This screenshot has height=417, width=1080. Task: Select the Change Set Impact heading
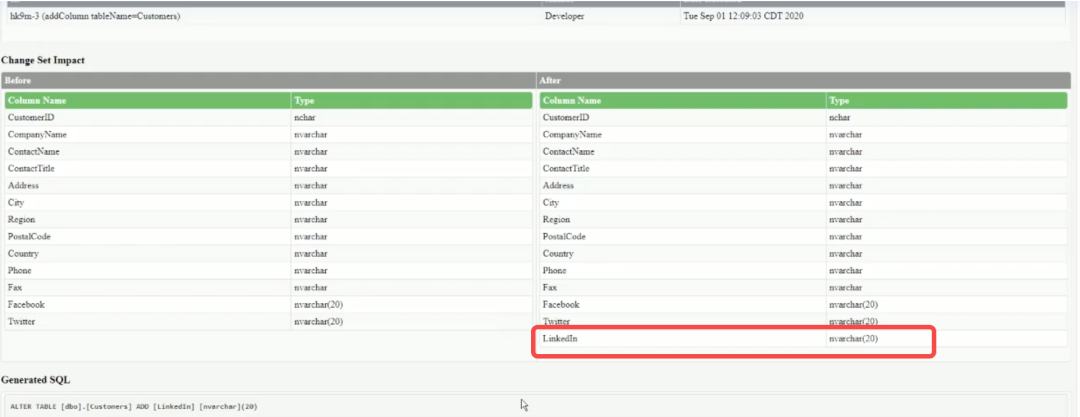[x=43, y=61]
